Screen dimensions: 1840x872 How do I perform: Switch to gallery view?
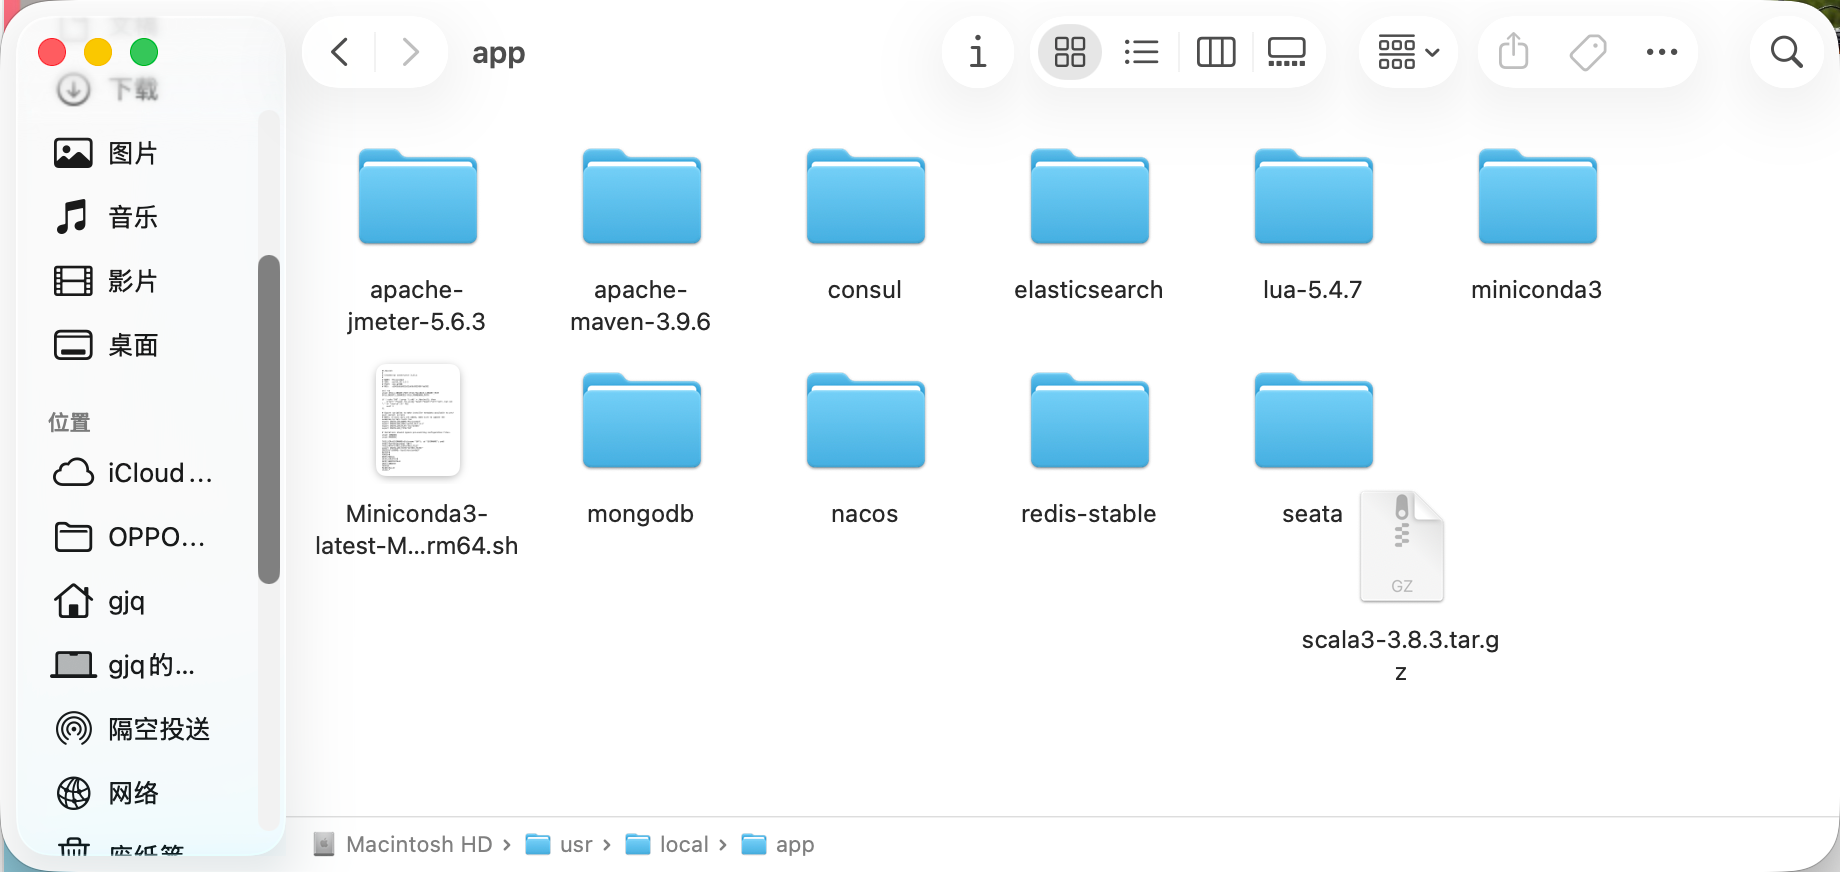pyautogui.click(x=1287, y=52)
